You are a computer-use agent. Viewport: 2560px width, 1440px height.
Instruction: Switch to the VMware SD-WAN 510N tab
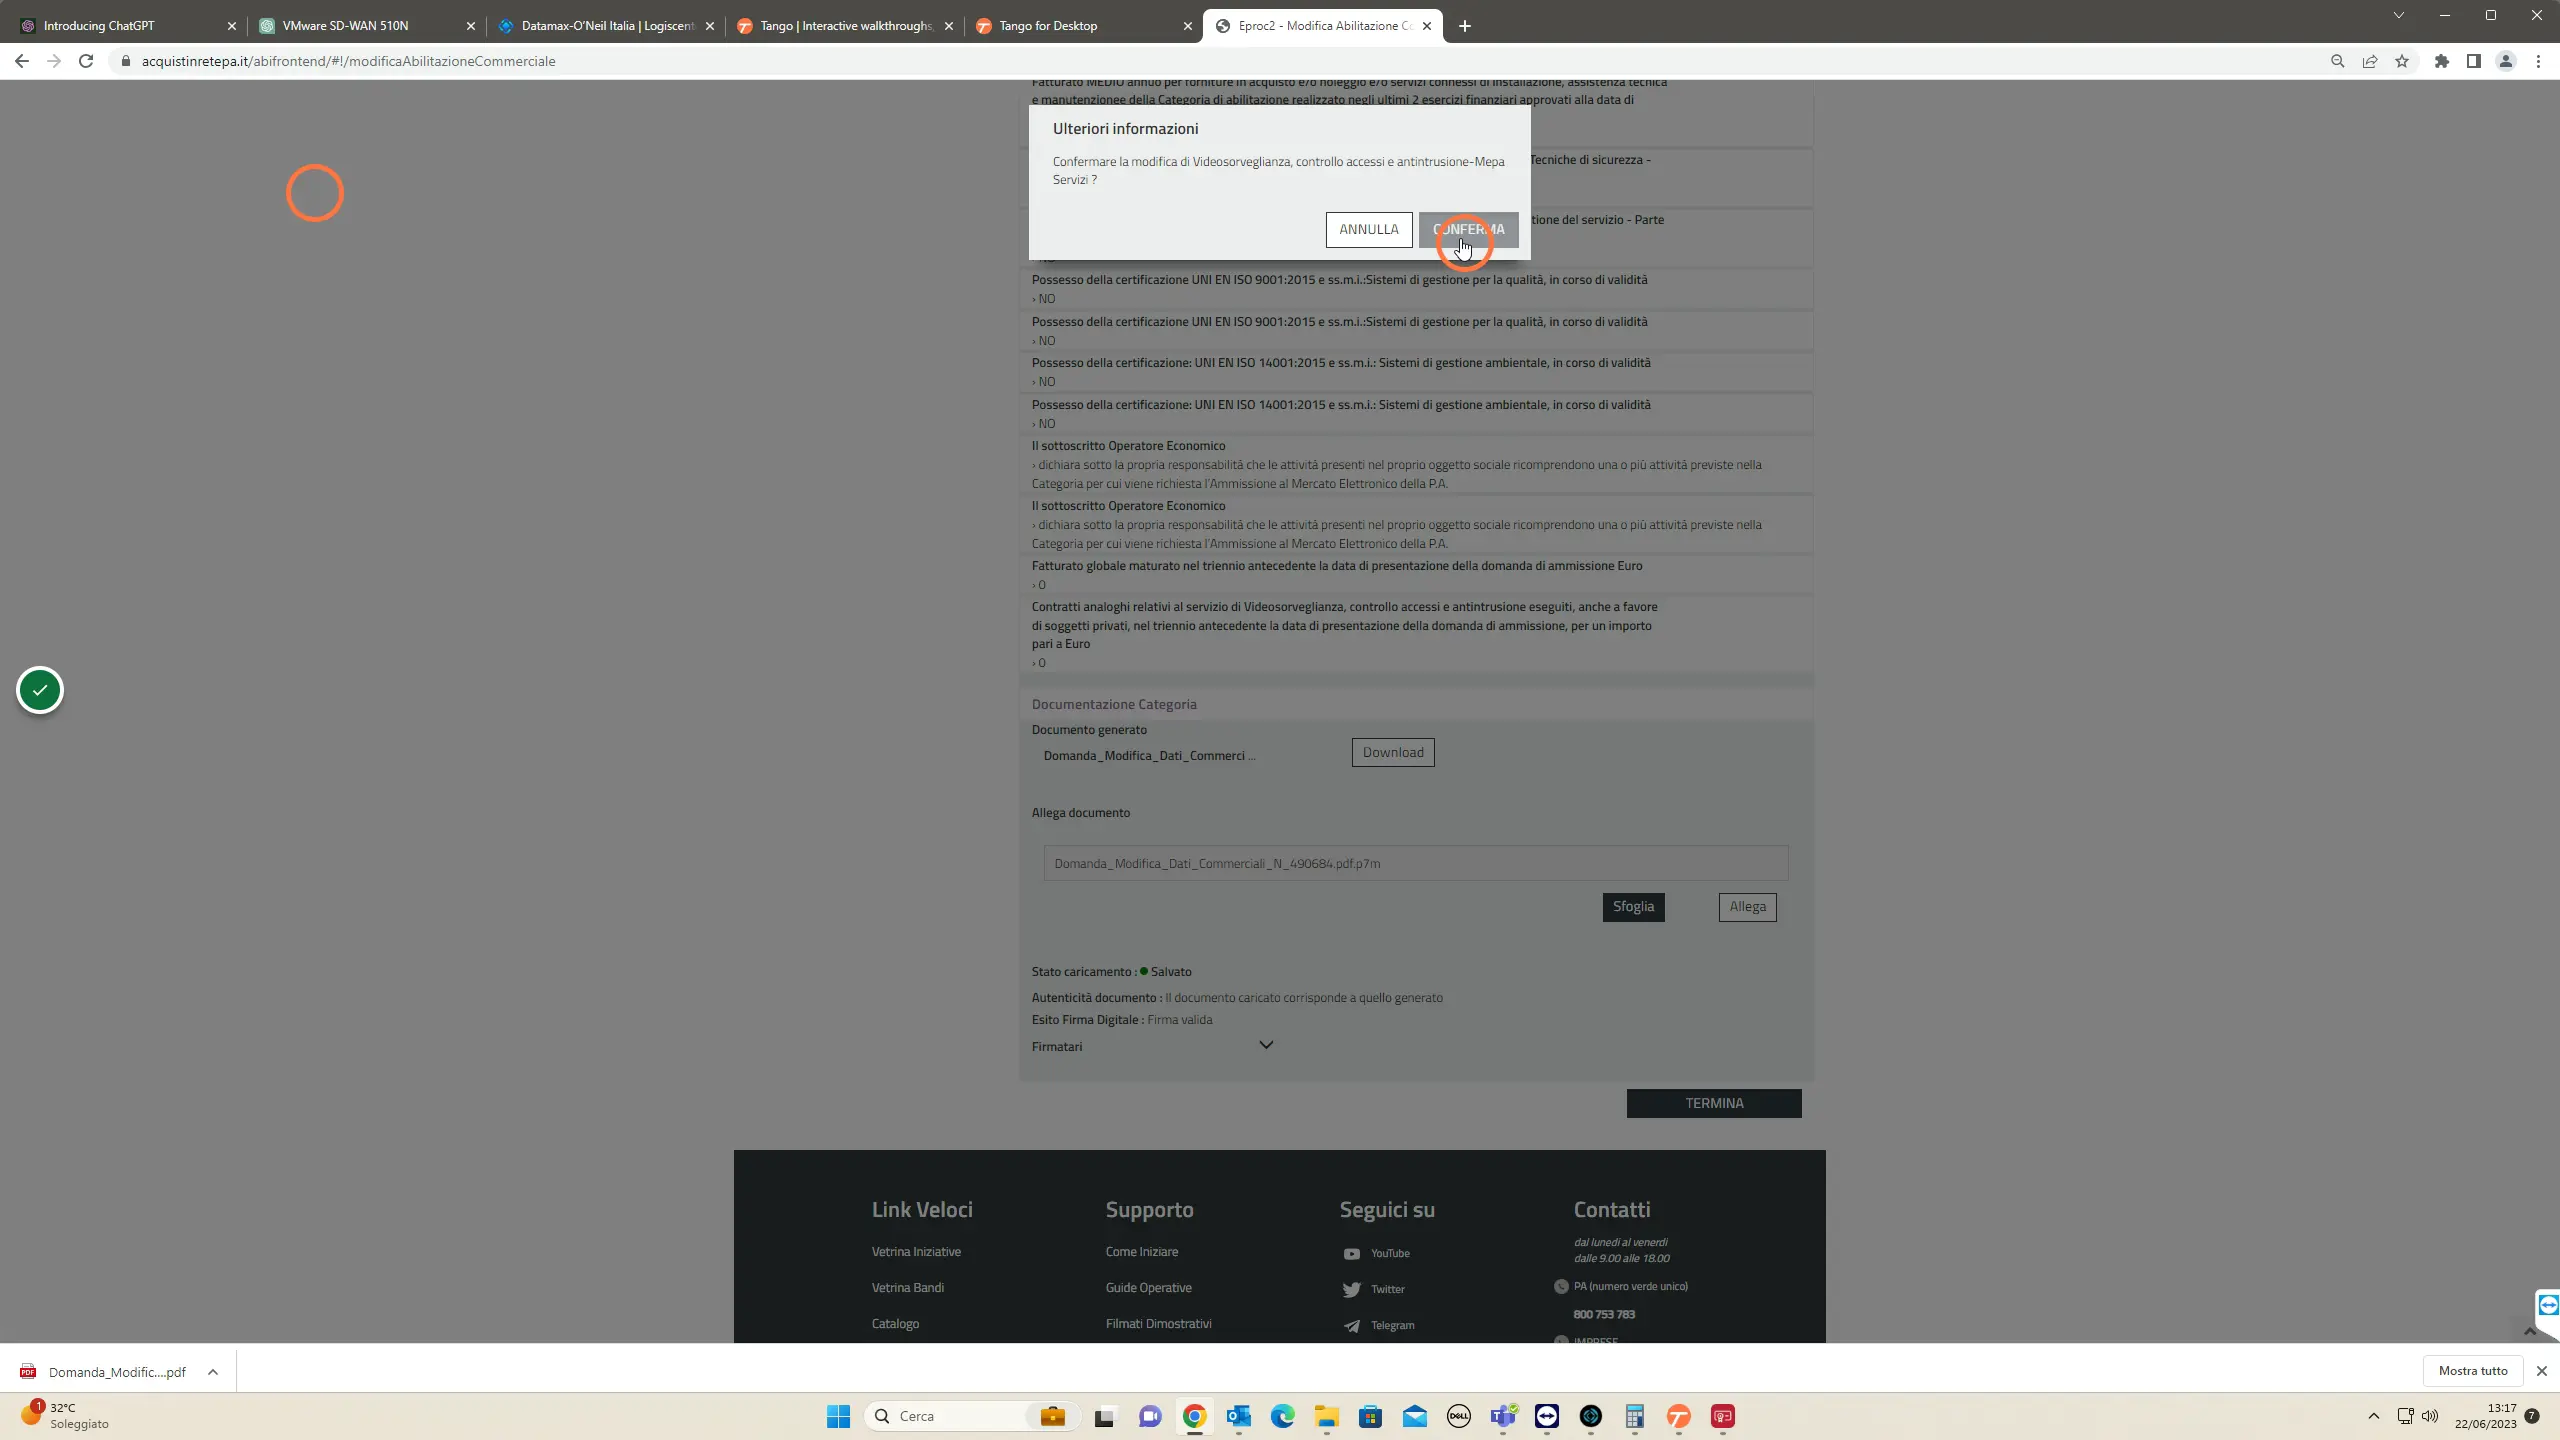(x=365, y=26)
